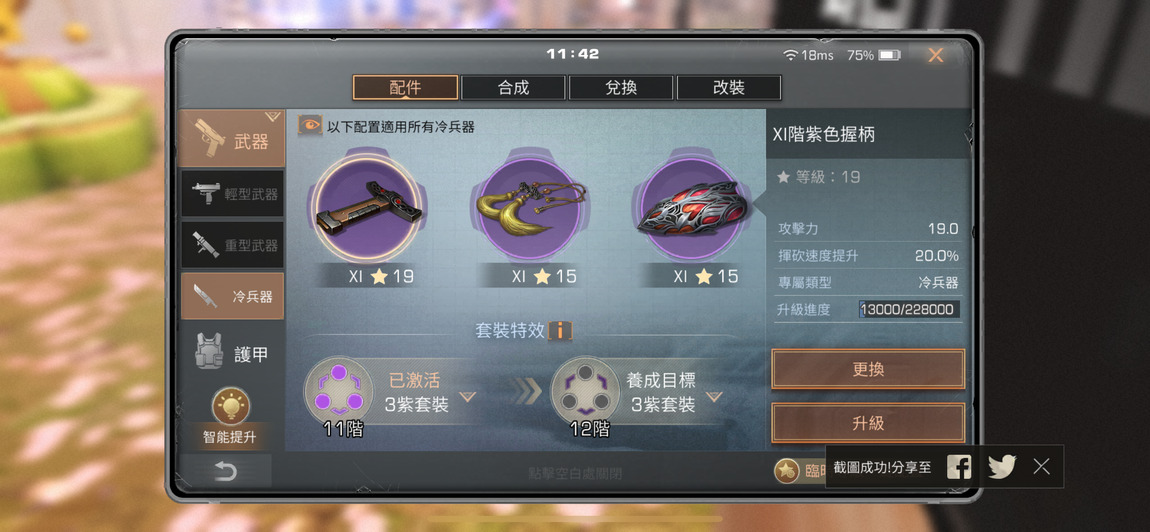Select the golden tassel accessory icon
1150x532 pixels.
click(x=529, y=208)
